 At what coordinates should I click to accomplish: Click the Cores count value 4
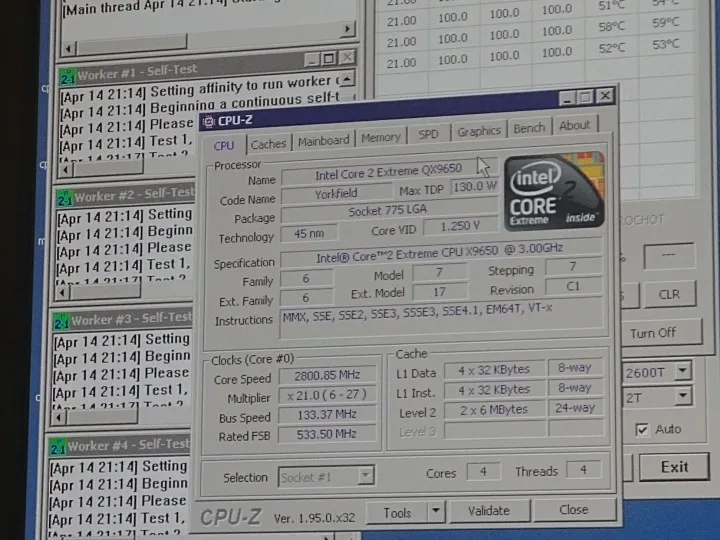[x=483, y=472]
